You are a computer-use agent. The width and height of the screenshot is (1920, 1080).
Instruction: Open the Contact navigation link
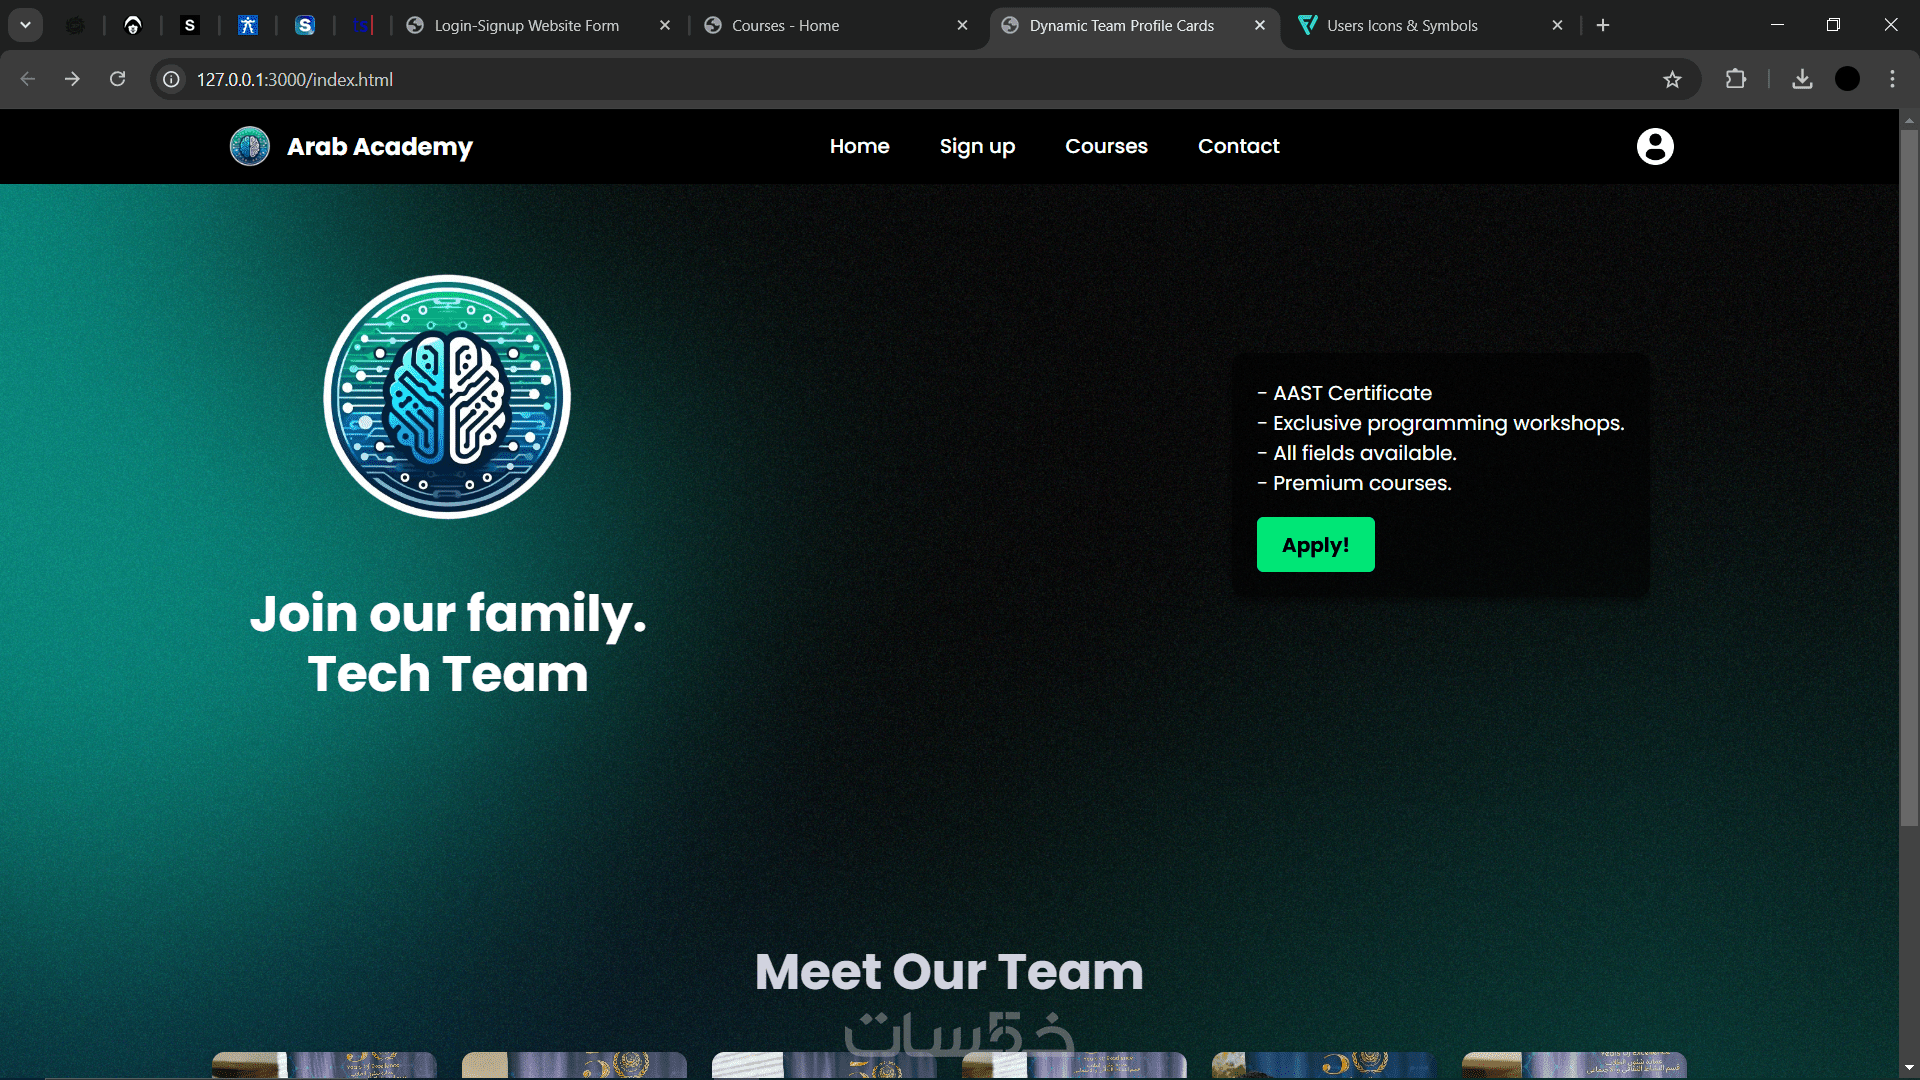click(1238, 146)
